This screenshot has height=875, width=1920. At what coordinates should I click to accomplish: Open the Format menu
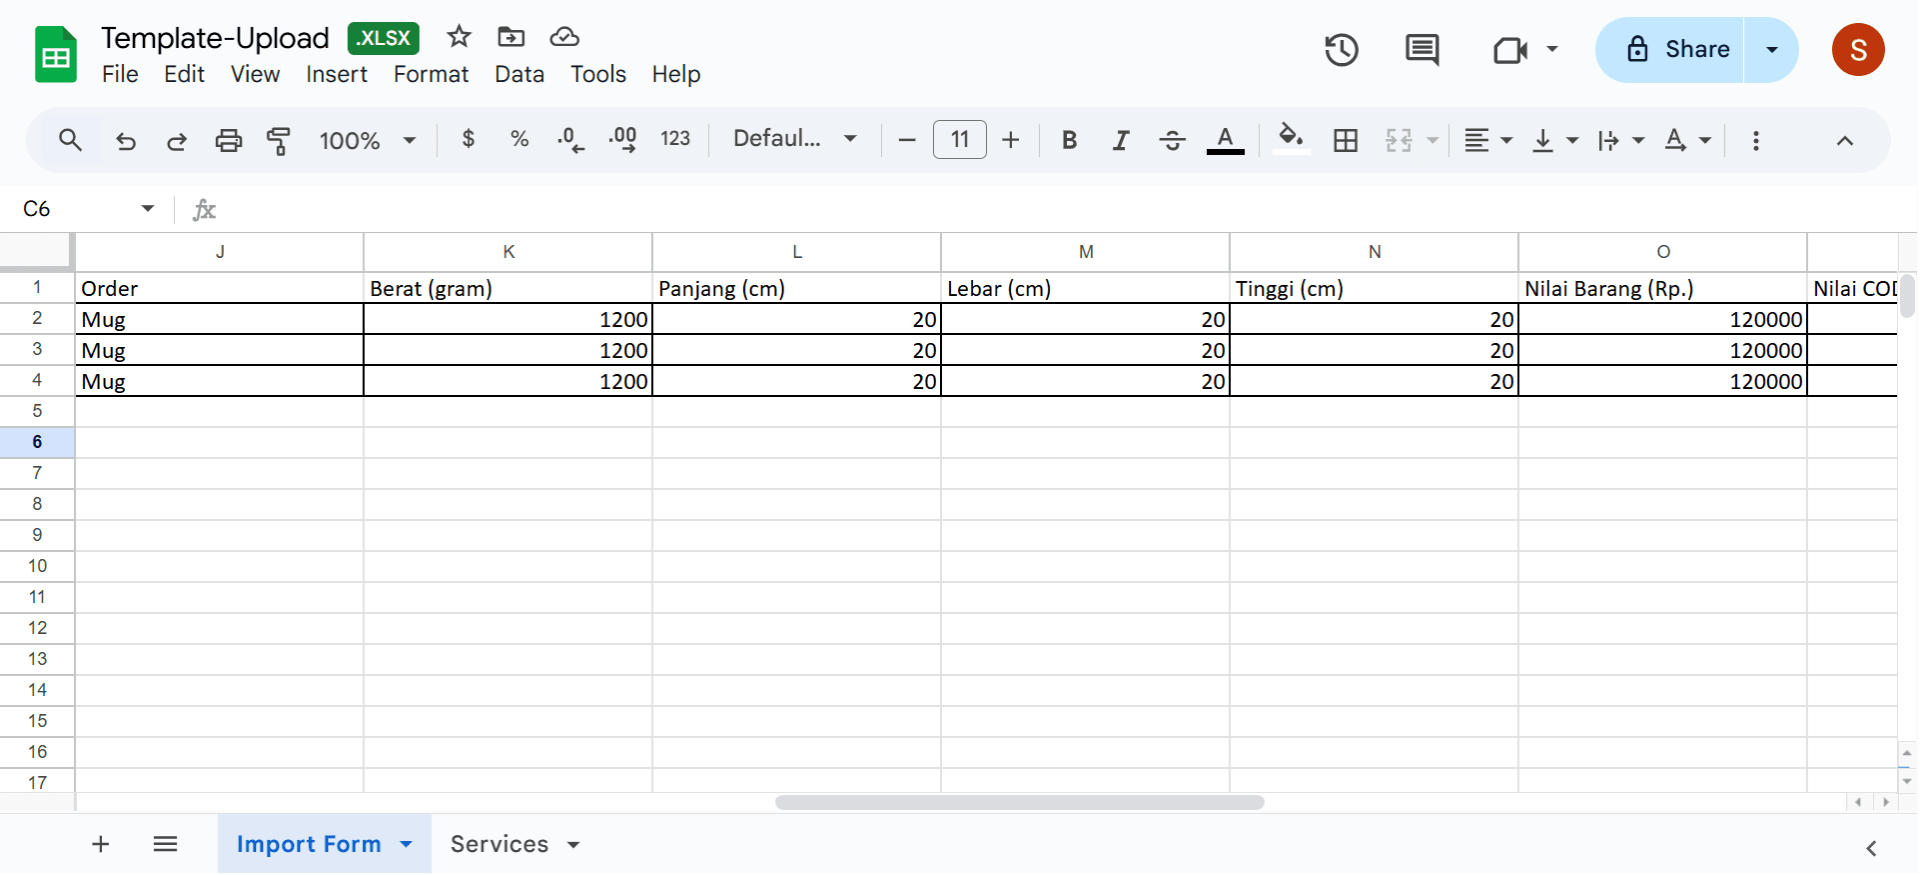click(x=430, y=74)
